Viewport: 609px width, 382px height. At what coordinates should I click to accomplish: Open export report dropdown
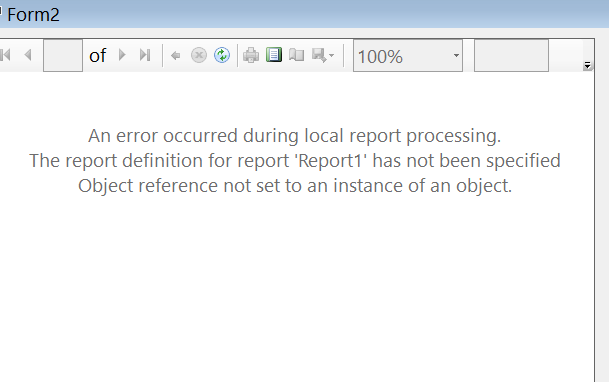click(x=323, y=55)
